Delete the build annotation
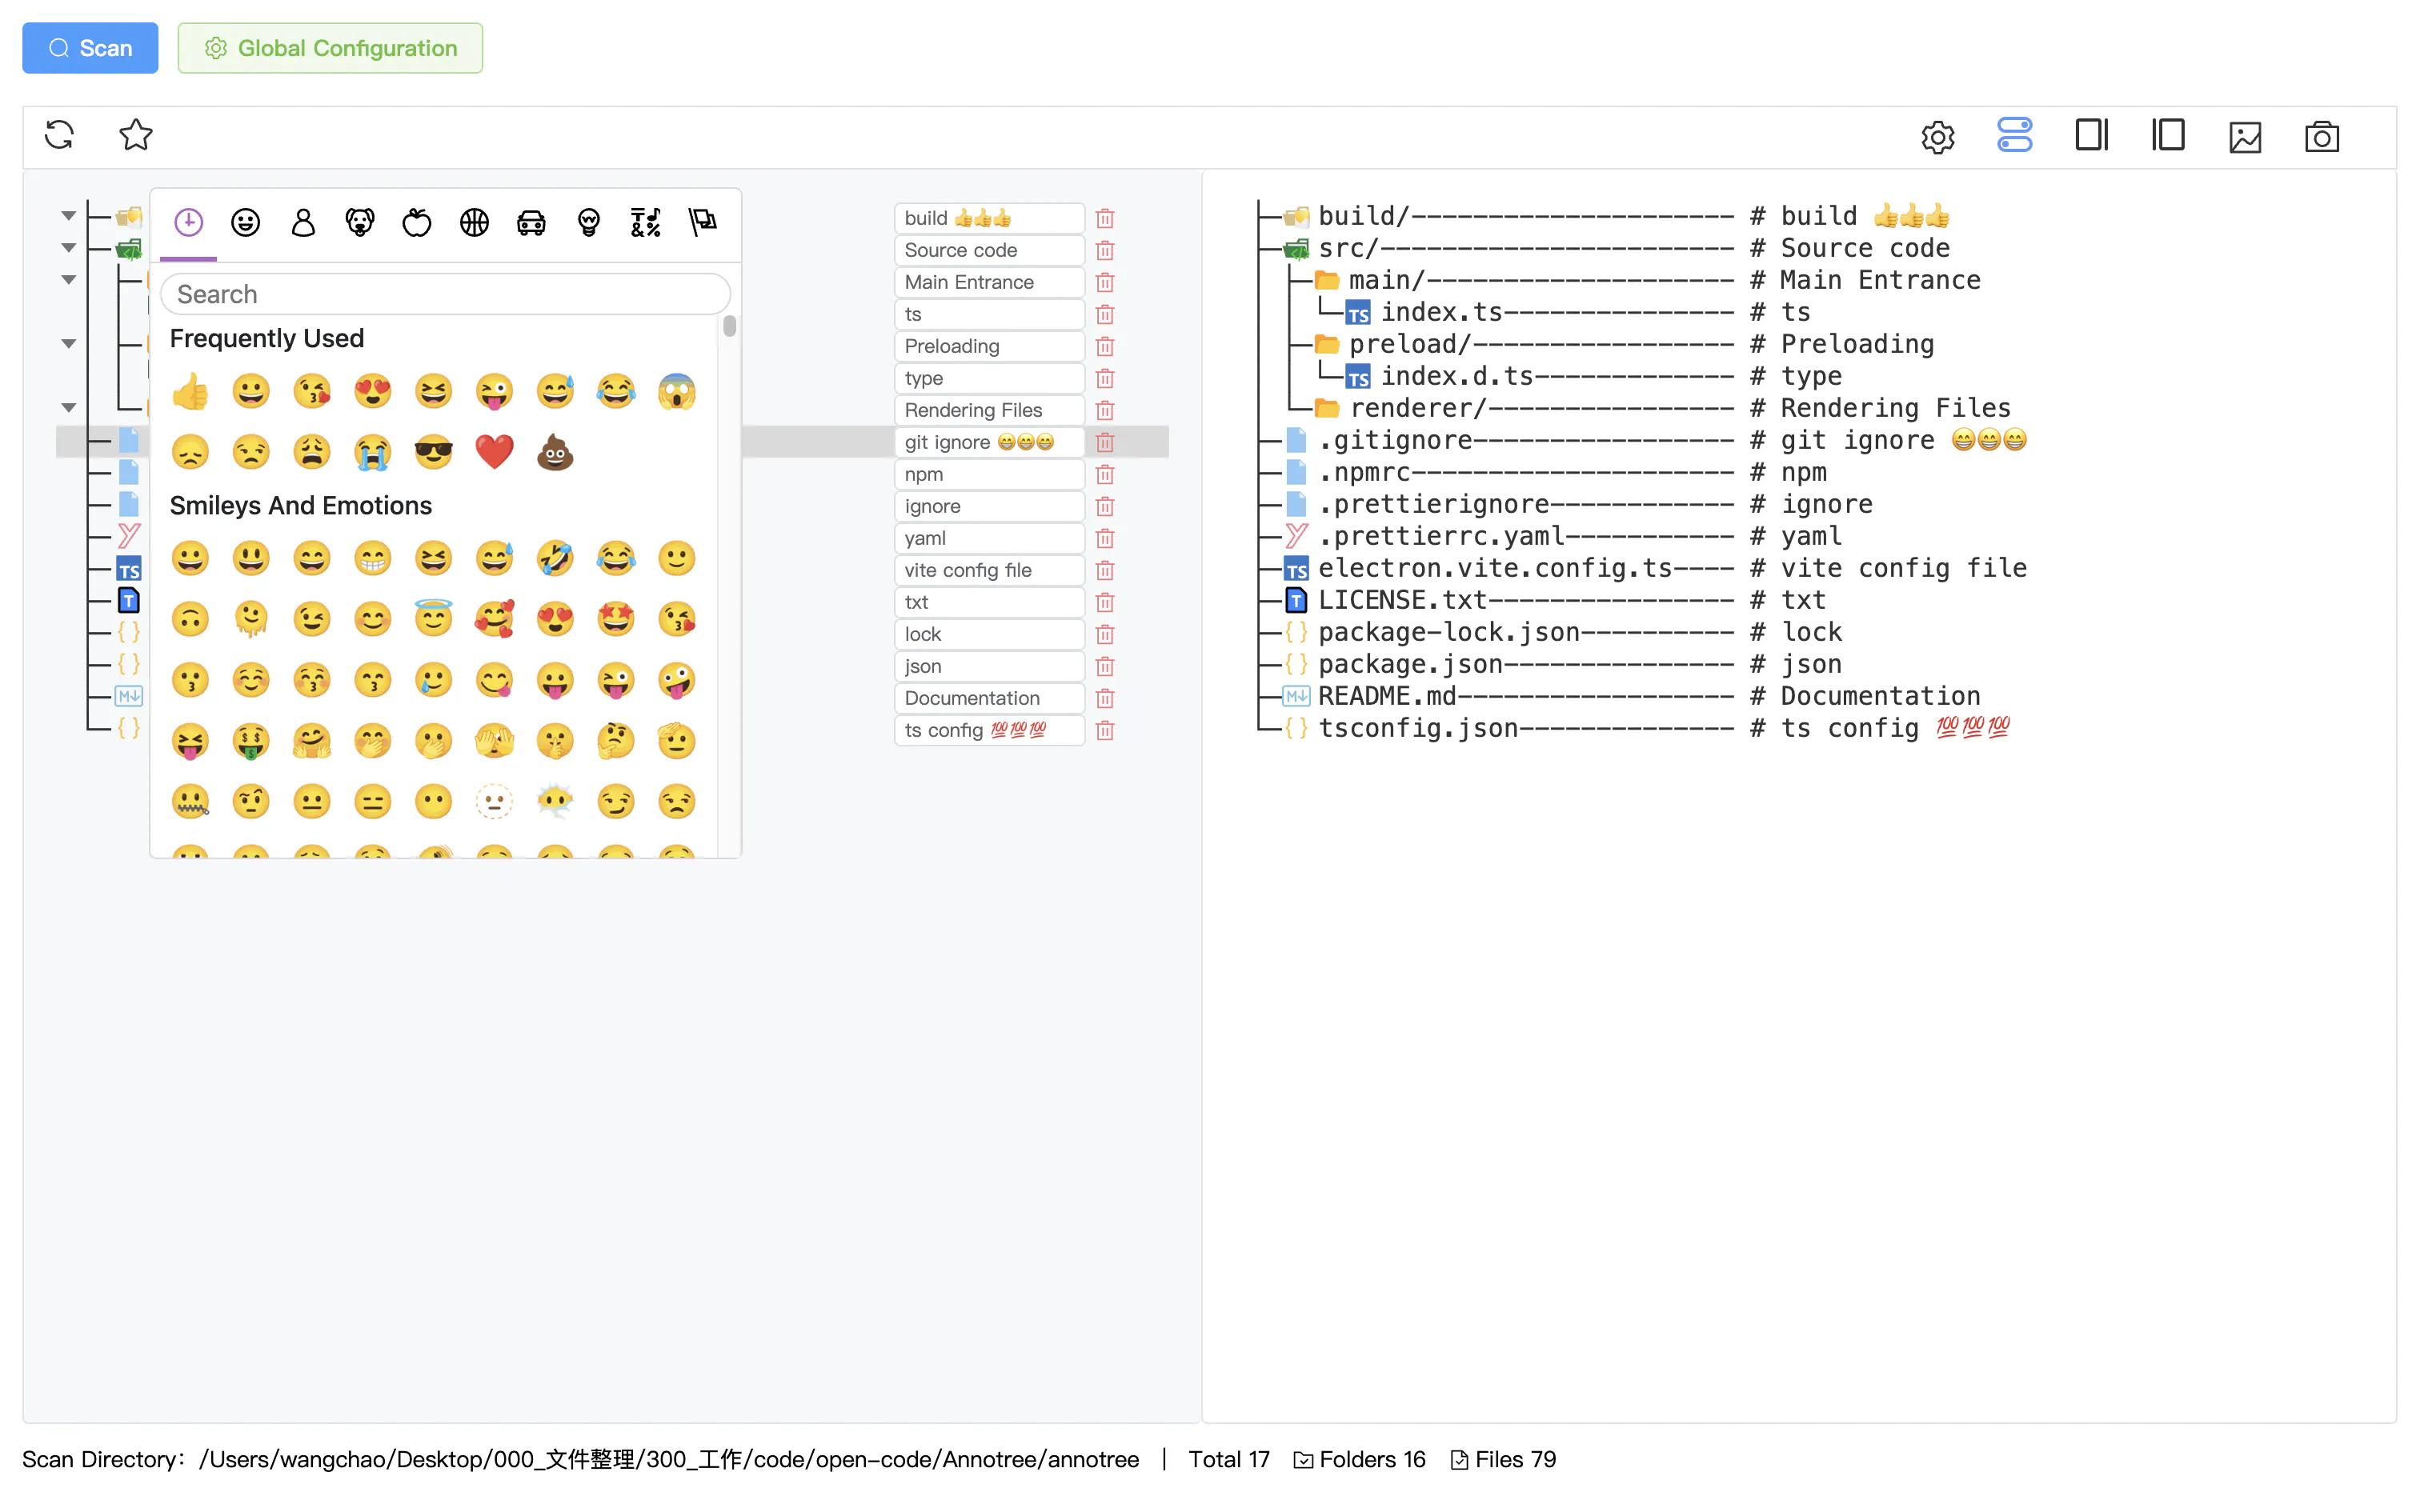The height and width of the screenshot is (1512, 2420). click(1105, 218)
